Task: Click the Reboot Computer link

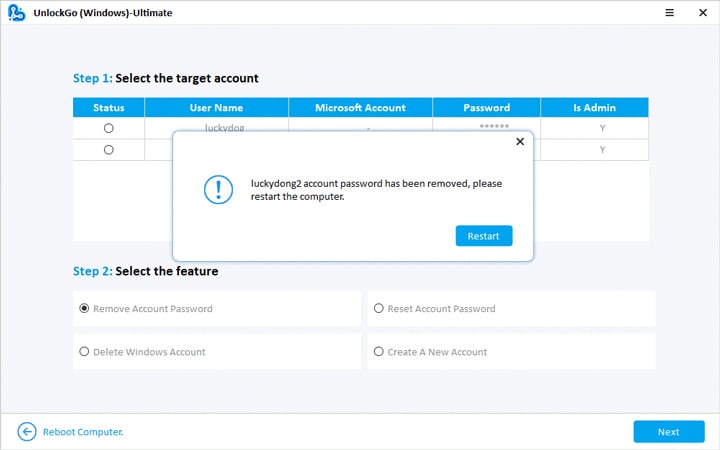Action: pyautogui.click(x=82, y=432)
